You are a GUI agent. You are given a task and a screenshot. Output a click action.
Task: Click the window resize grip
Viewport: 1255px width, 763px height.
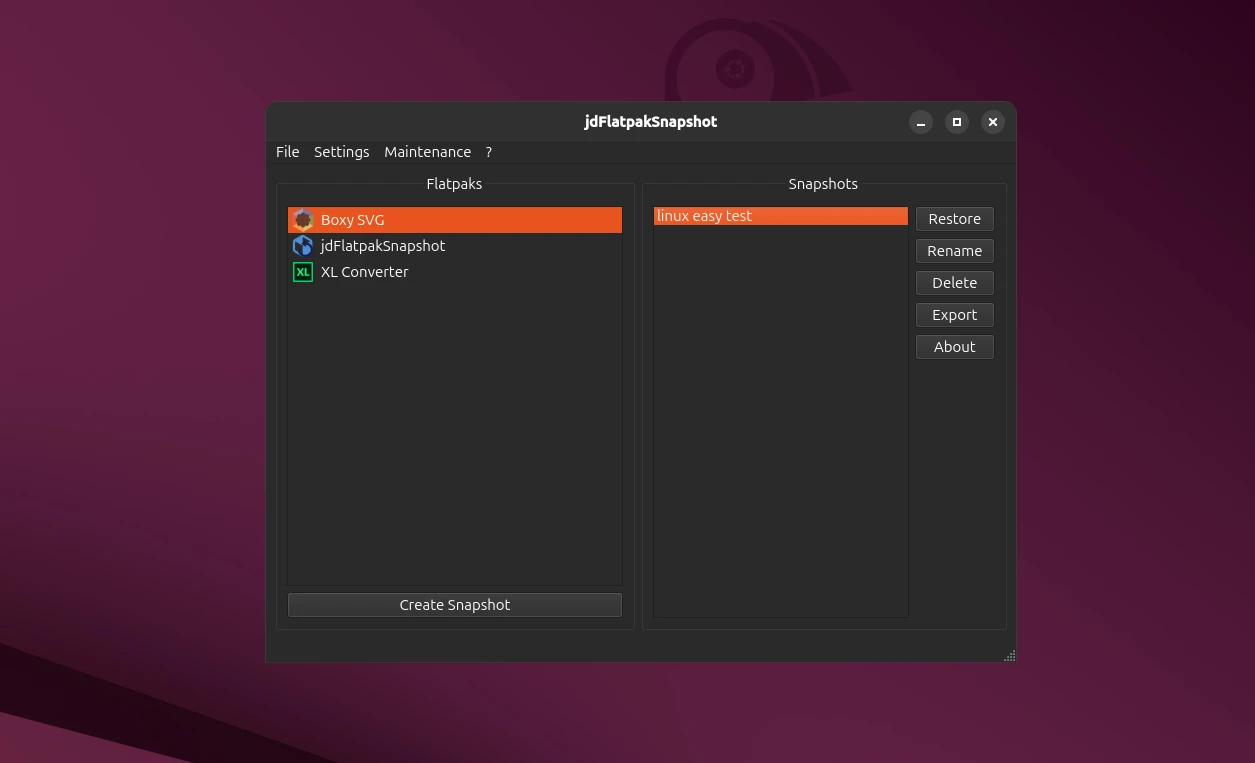1009,656
